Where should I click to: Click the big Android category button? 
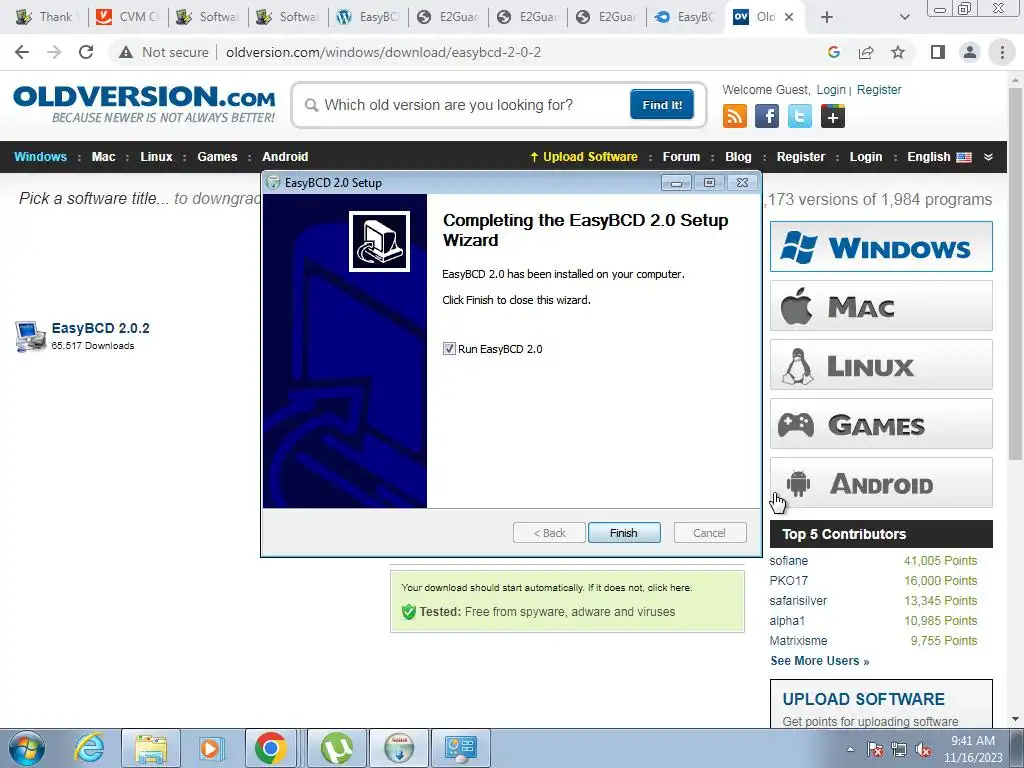pyautogui.click(x=881, y=483)
